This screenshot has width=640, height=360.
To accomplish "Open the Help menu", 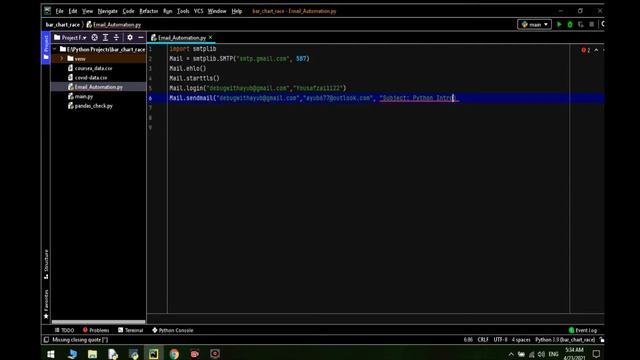I will [237, 11].
